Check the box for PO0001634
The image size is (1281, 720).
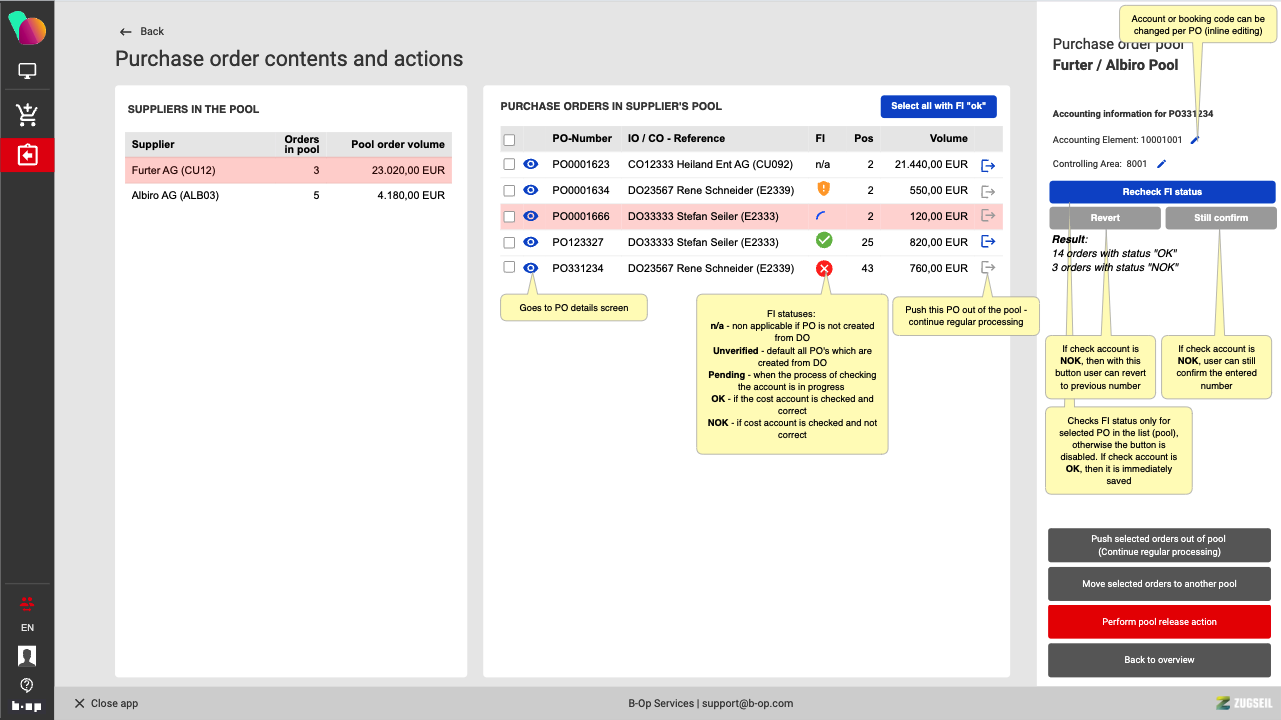509,190
